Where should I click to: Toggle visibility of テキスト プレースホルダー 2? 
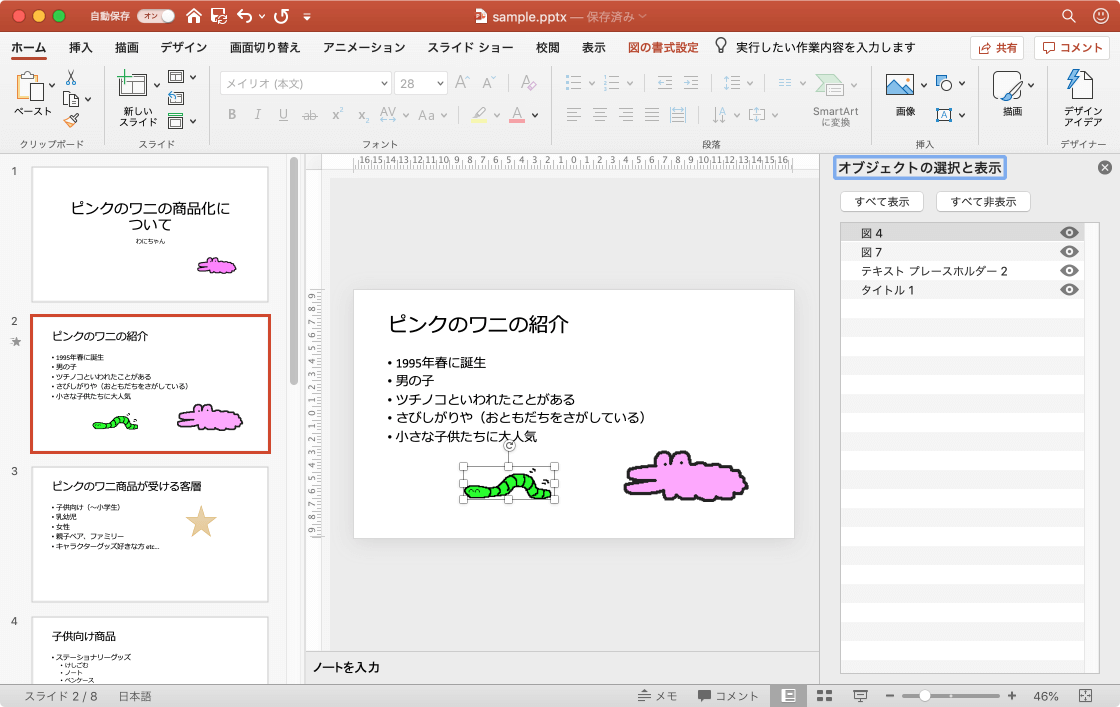[1069, 271]
